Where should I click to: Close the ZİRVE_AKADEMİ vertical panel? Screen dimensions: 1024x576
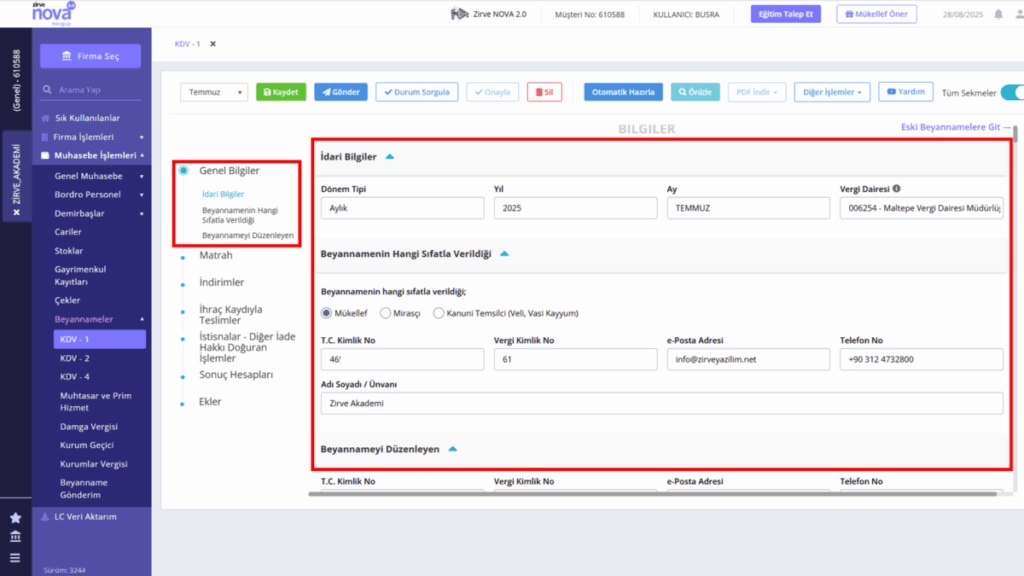tap(16, 212)
